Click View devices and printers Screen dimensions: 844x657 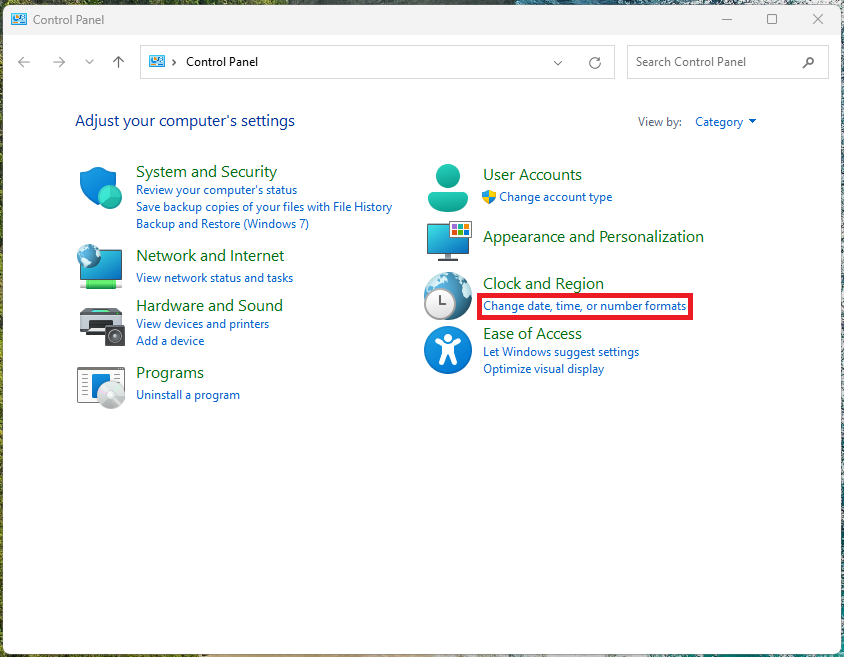click(202, 324)
